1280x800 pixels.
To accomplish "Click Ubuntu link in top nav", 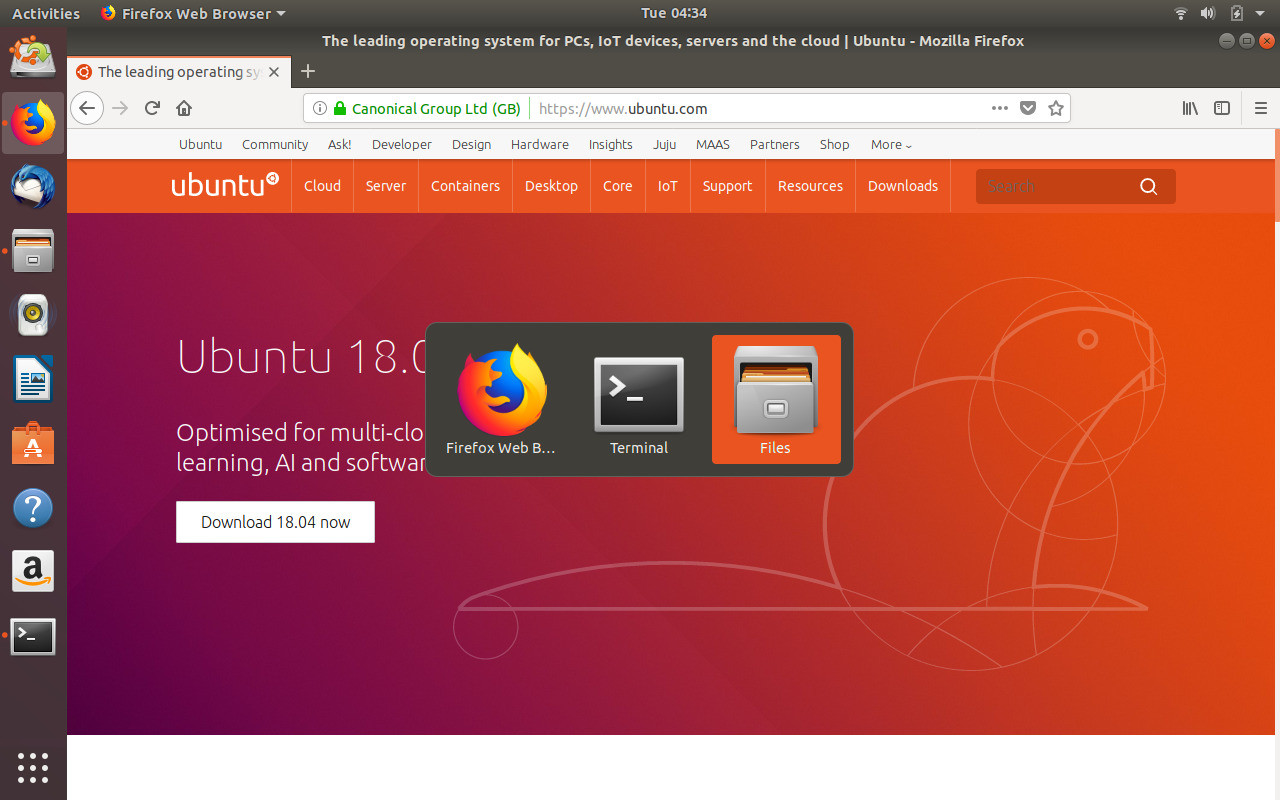I will click(201, 145).
